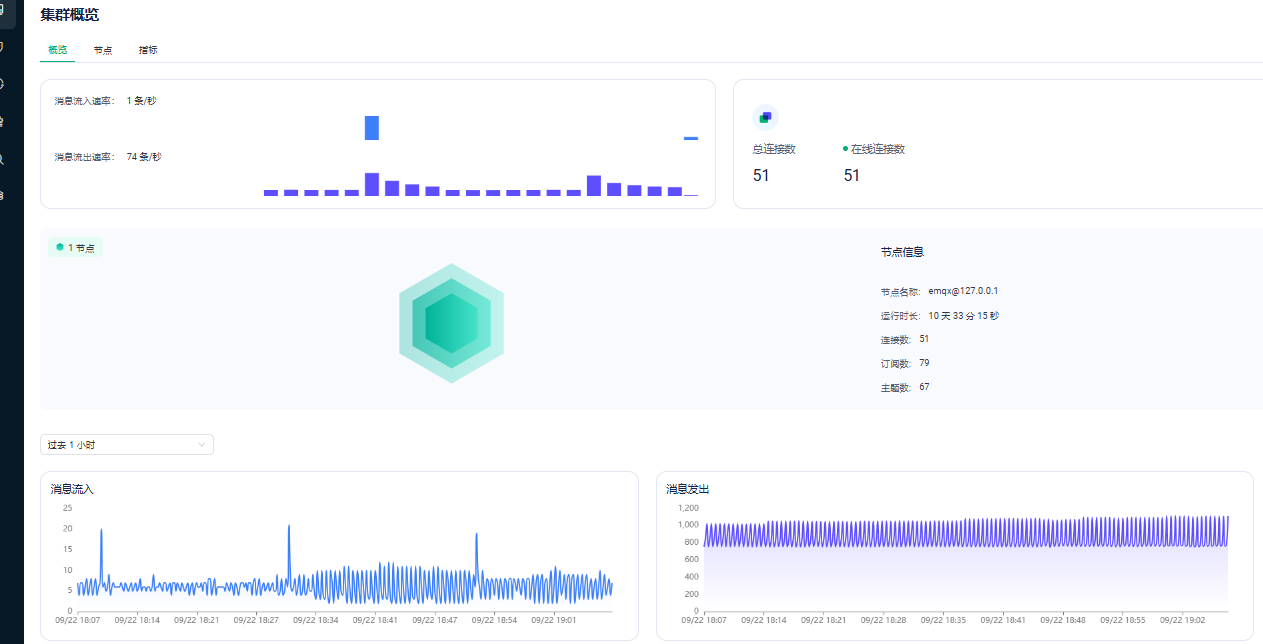The image size is (1263, 644).
Task: Click the 51 value under 在线连接数
Action: point(852,176)
